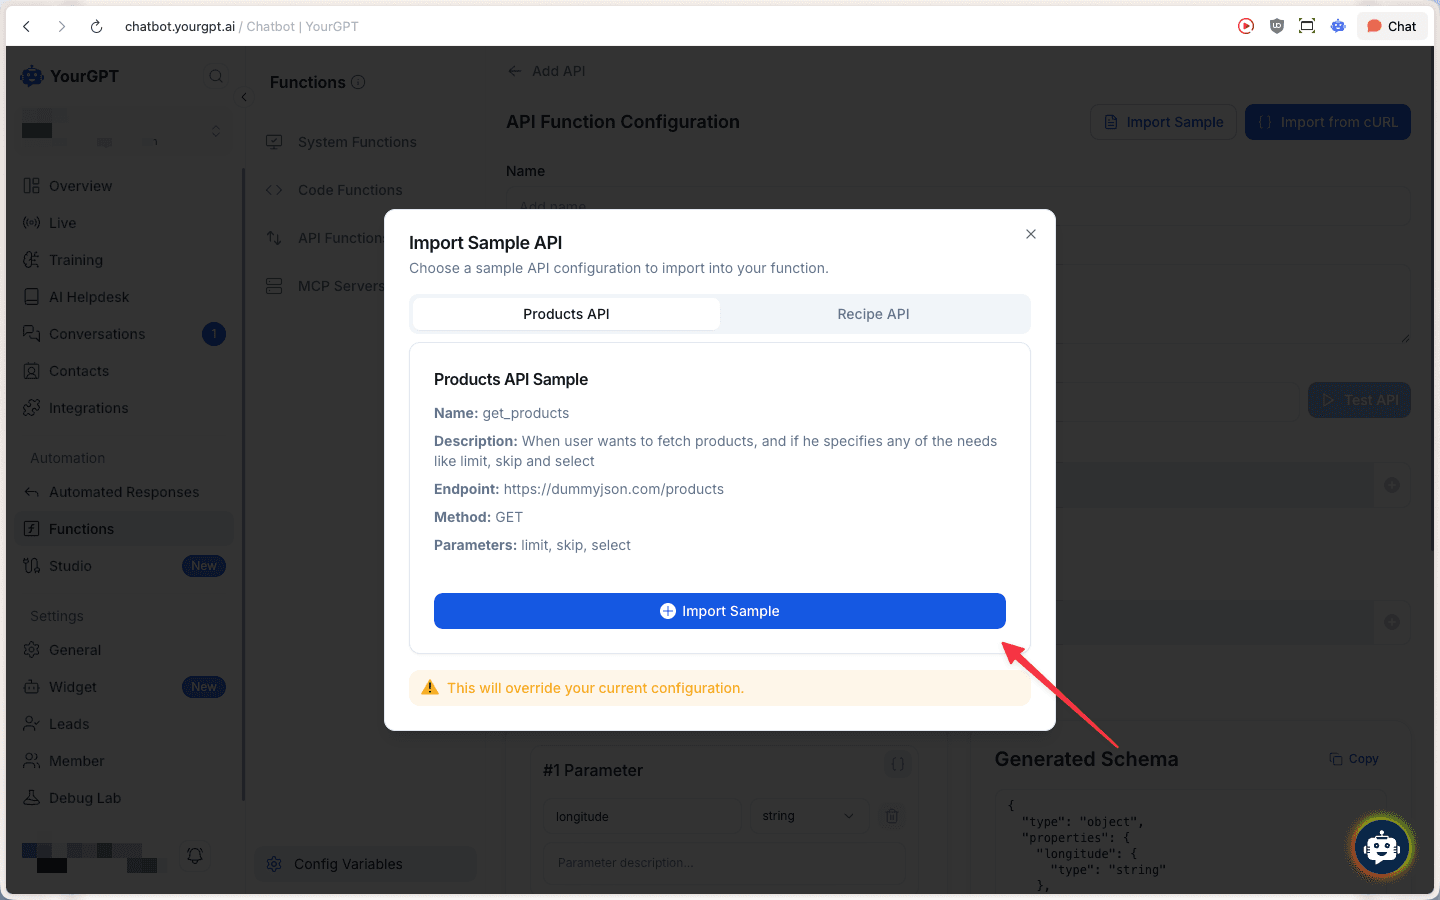Switch to the Recipe API tab
Viewport: 1440px width, 900px height.
point(872,313)
